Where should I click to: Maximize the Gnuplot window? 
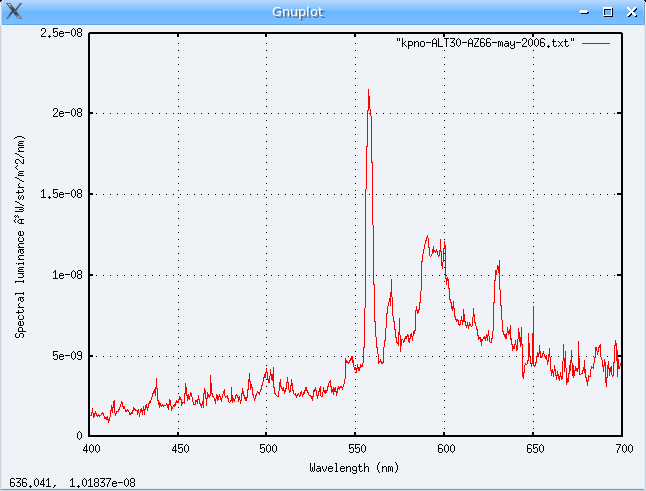click(608, 12)
